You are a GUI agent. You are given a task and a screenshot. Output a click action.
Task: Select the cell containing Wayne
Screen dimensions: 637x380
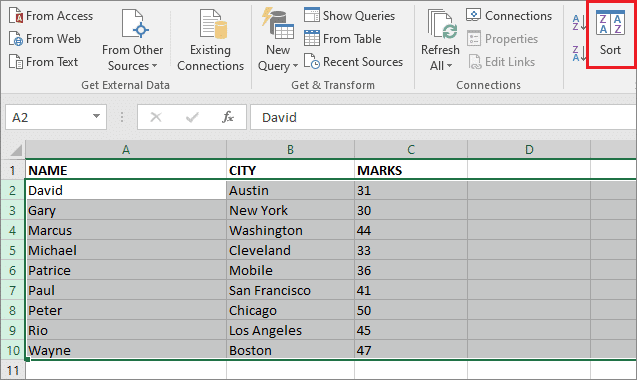(x=126, y=350)
